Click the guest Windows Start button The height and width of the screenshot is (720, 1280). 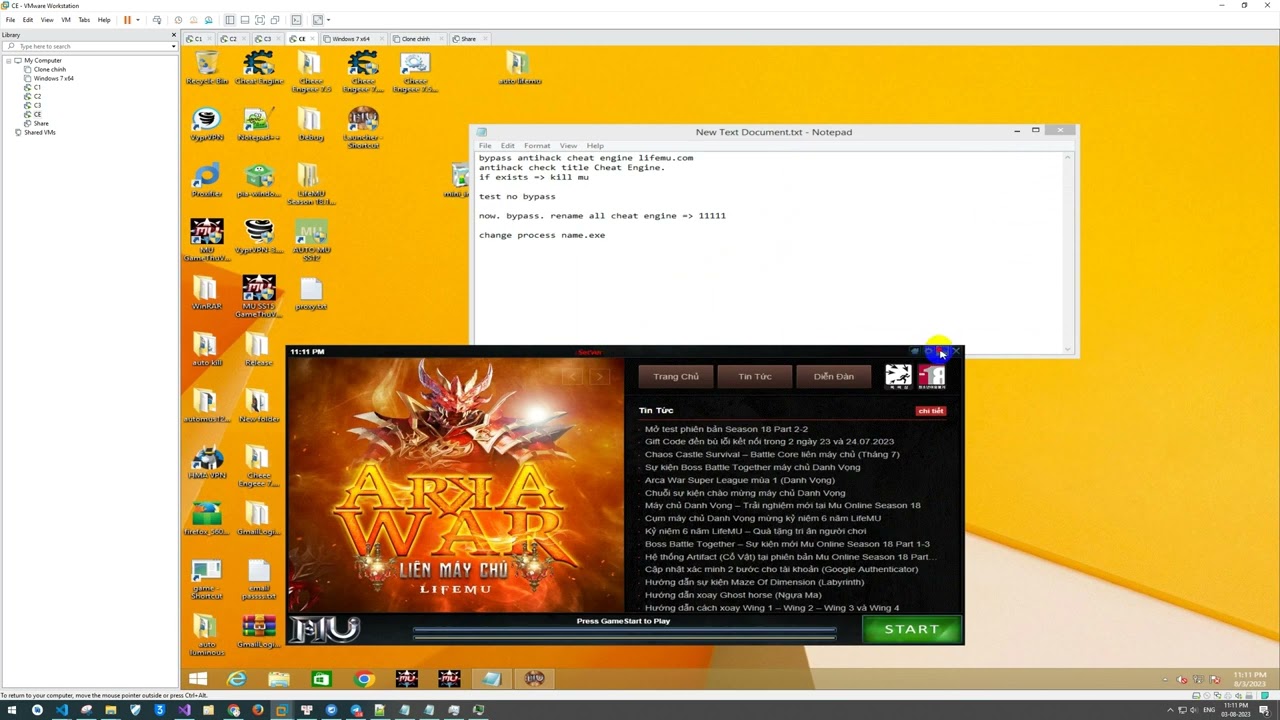[x=198, y=679]
